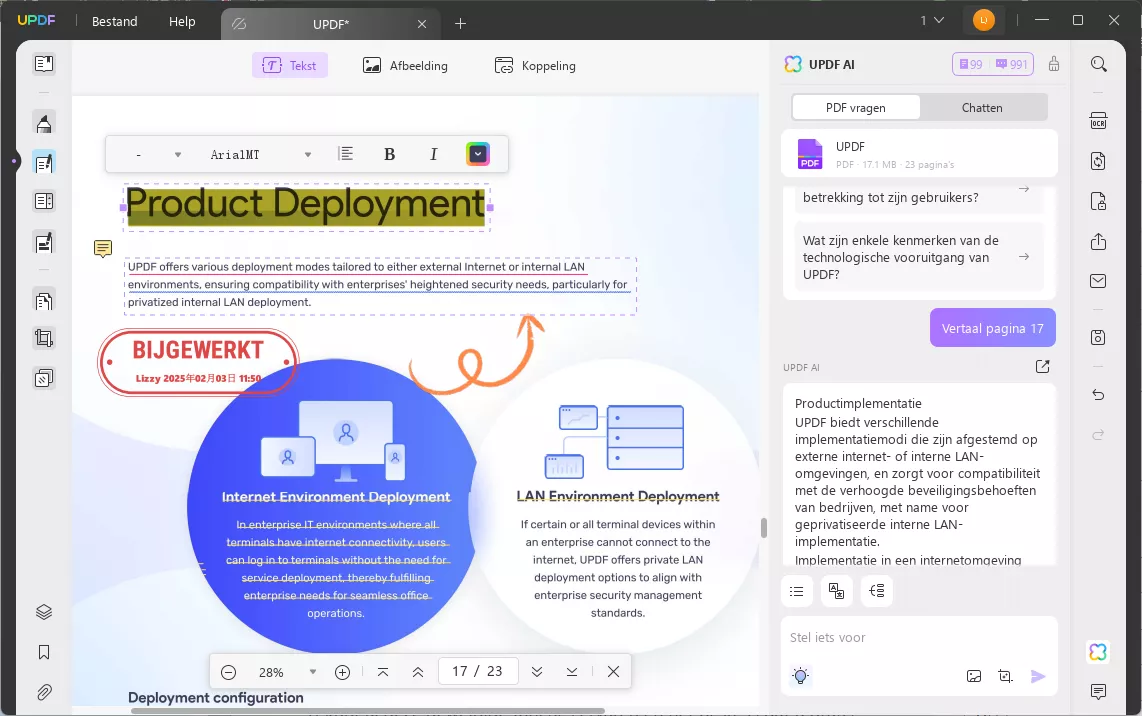This screenshot has width=1142, height=716.
Task: Click the AI explain icon
Action: pyautogui.click(x=876, y=591)
